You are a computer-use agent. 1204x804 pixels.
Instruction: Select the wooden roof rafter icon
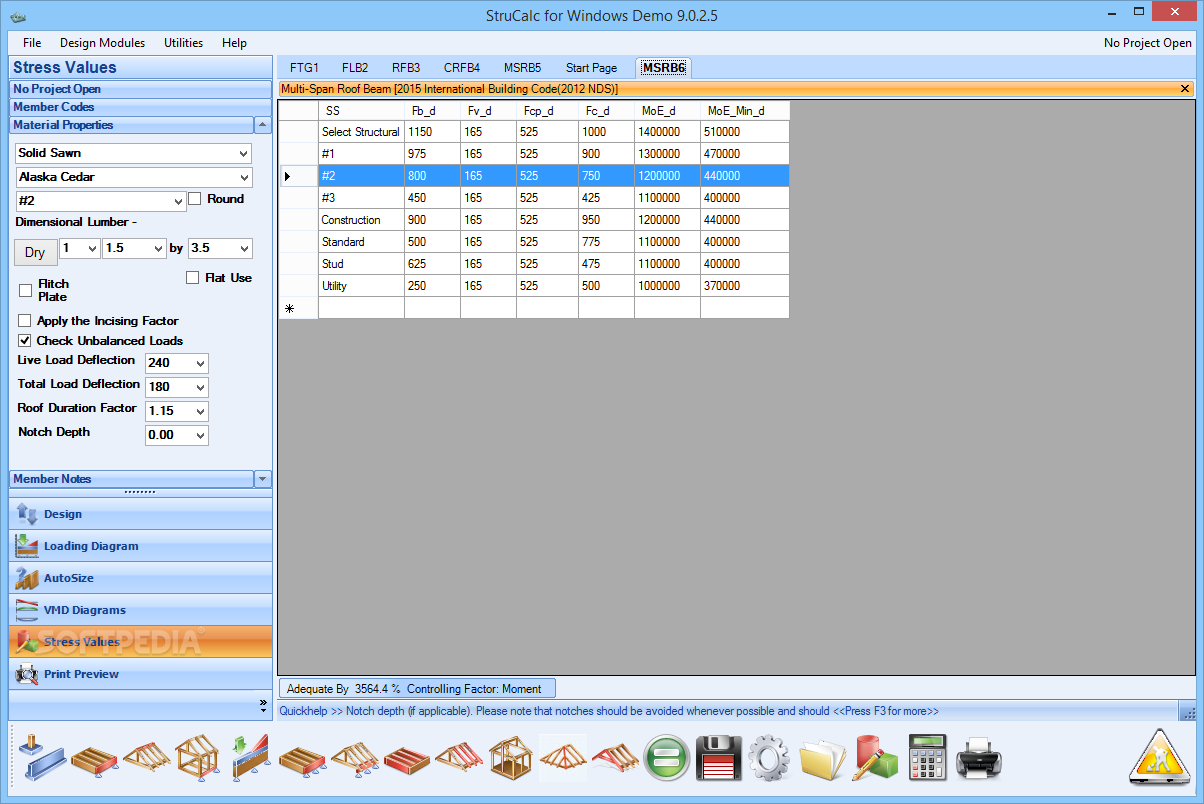coord(147,759)
